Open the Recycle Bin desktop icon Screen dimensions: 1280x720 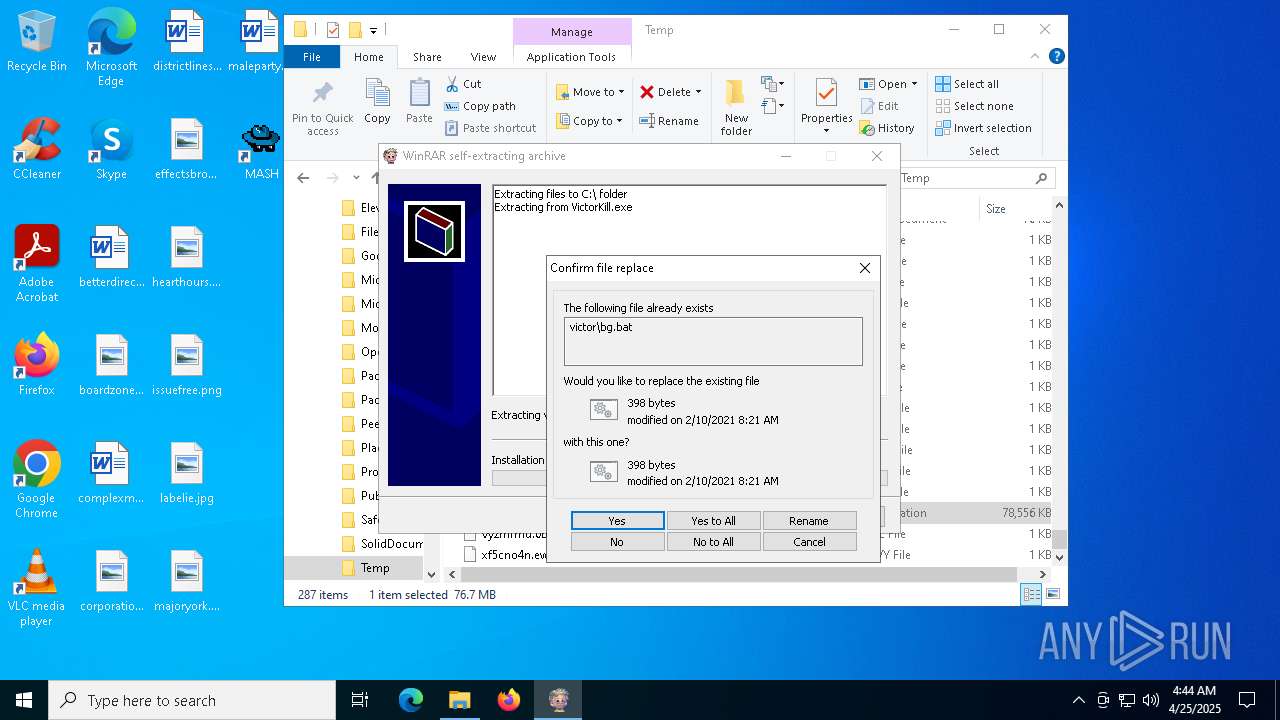(x=37, y=42)
